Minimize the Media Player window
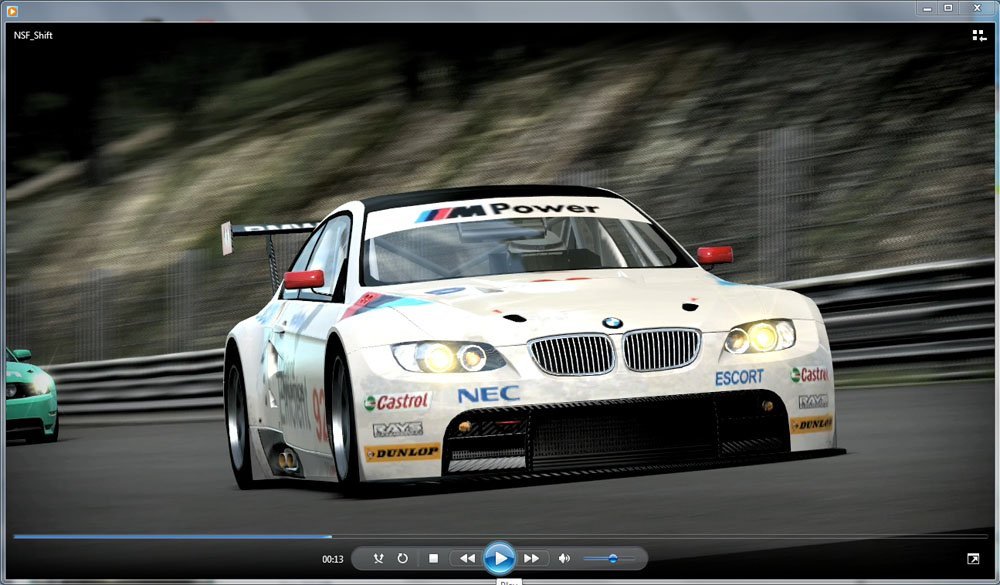 tap(927, 8)
